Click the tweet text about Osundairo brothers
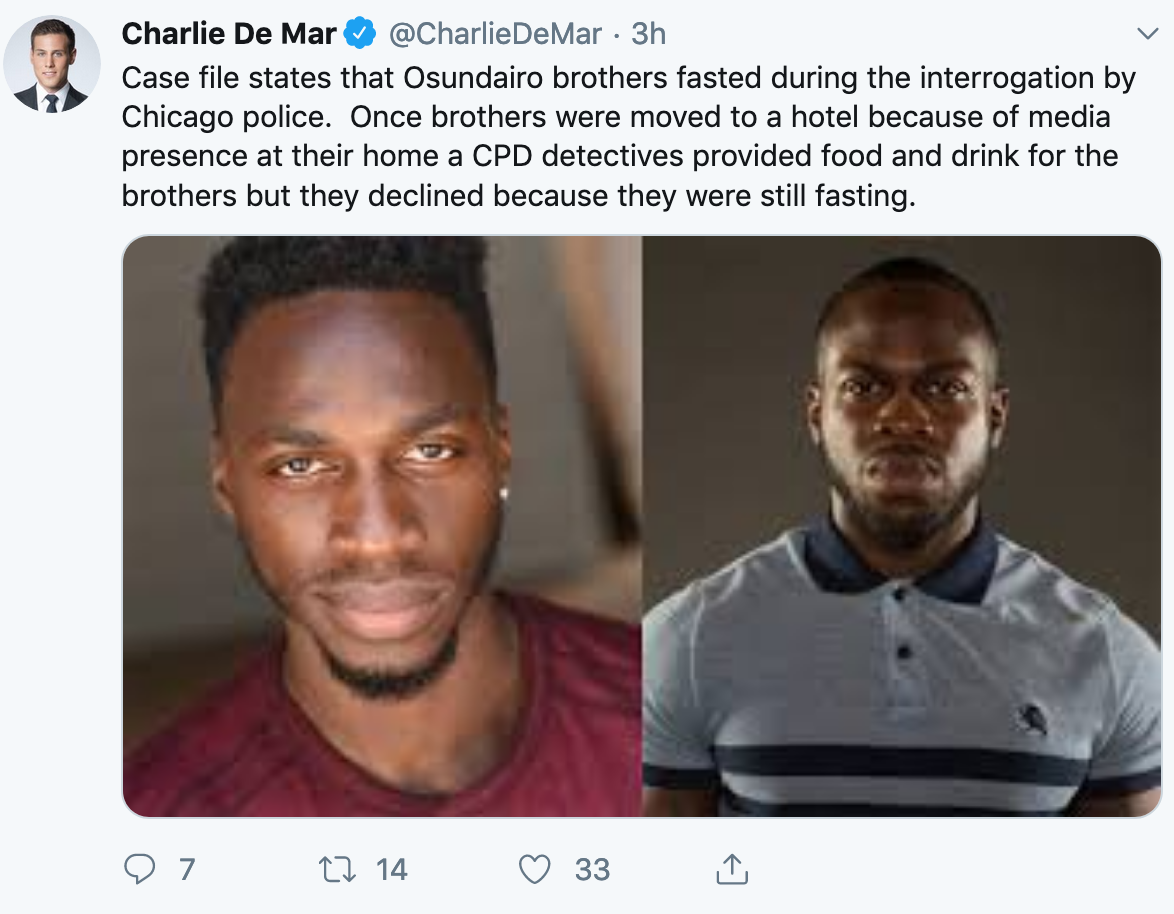The width and height of the screenshot is (1174, 914). pyautogui.click(x=629, y=136)
